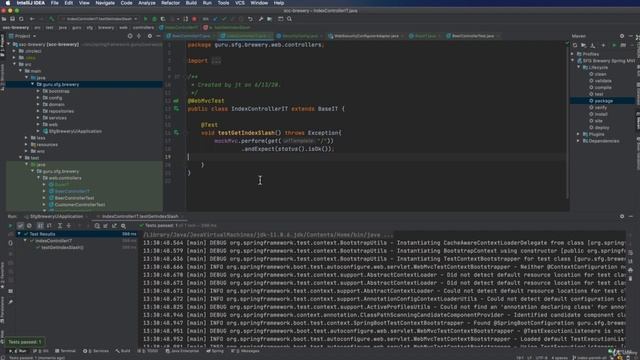Click the Back navigation arrow in the toolbar
The image size is (640, 360).
(32, 19)
